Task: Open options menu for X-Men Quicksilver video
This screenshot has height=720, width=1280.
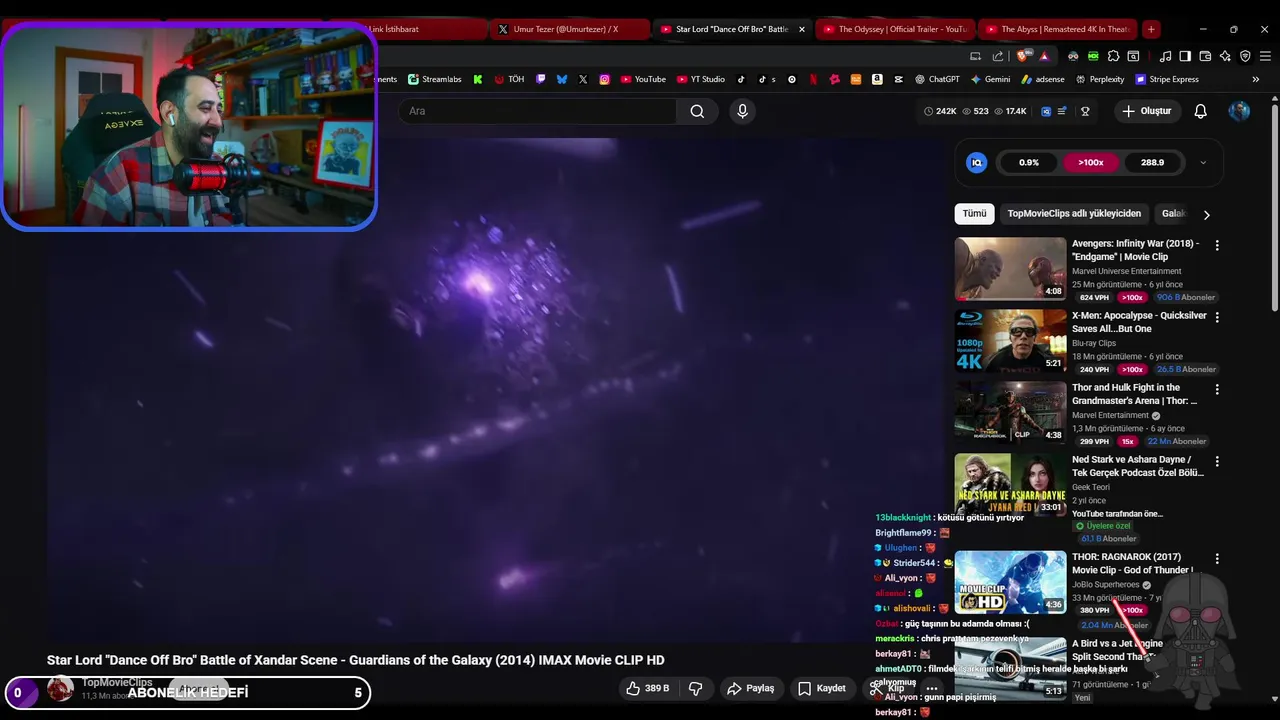Action: click(1217, 317)
